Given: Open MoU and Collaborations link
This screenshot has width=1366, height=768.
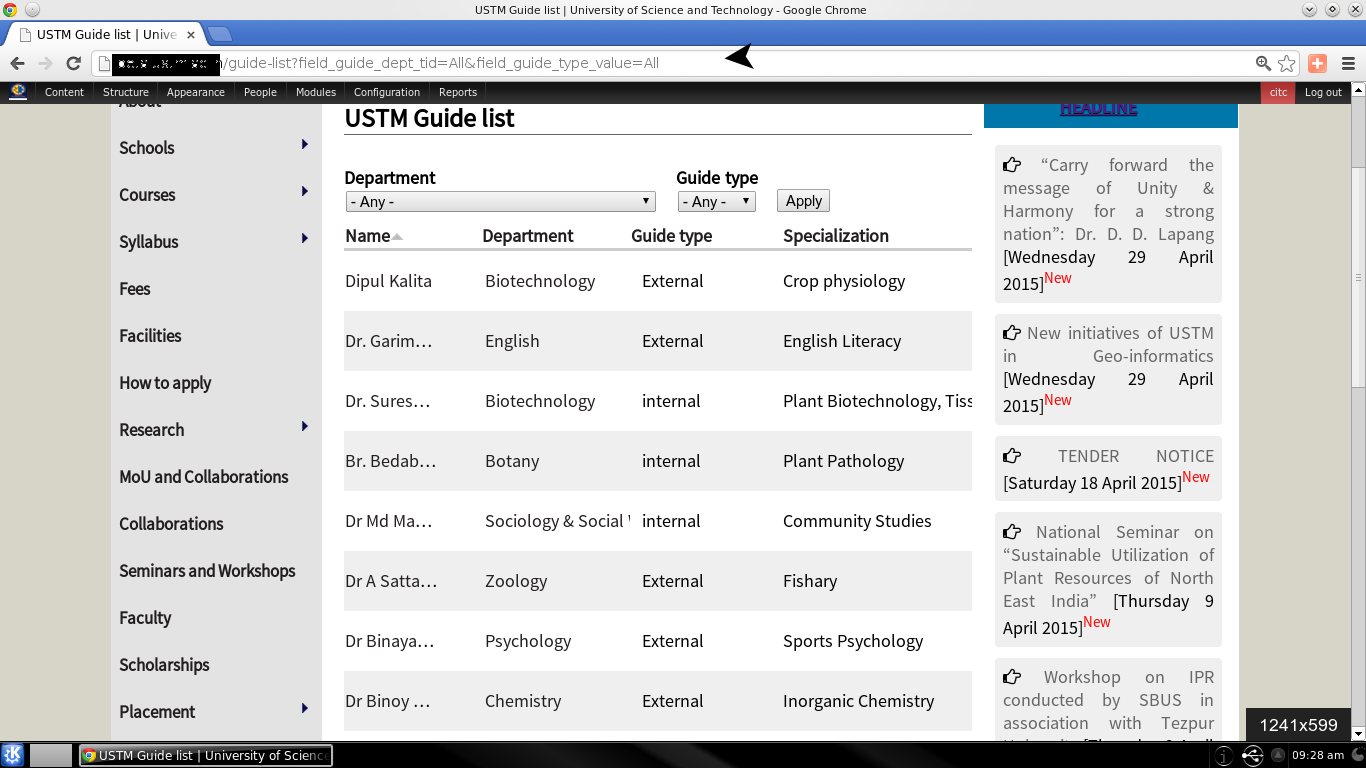Looking at the screenshot, I should (x=204, y=477).
